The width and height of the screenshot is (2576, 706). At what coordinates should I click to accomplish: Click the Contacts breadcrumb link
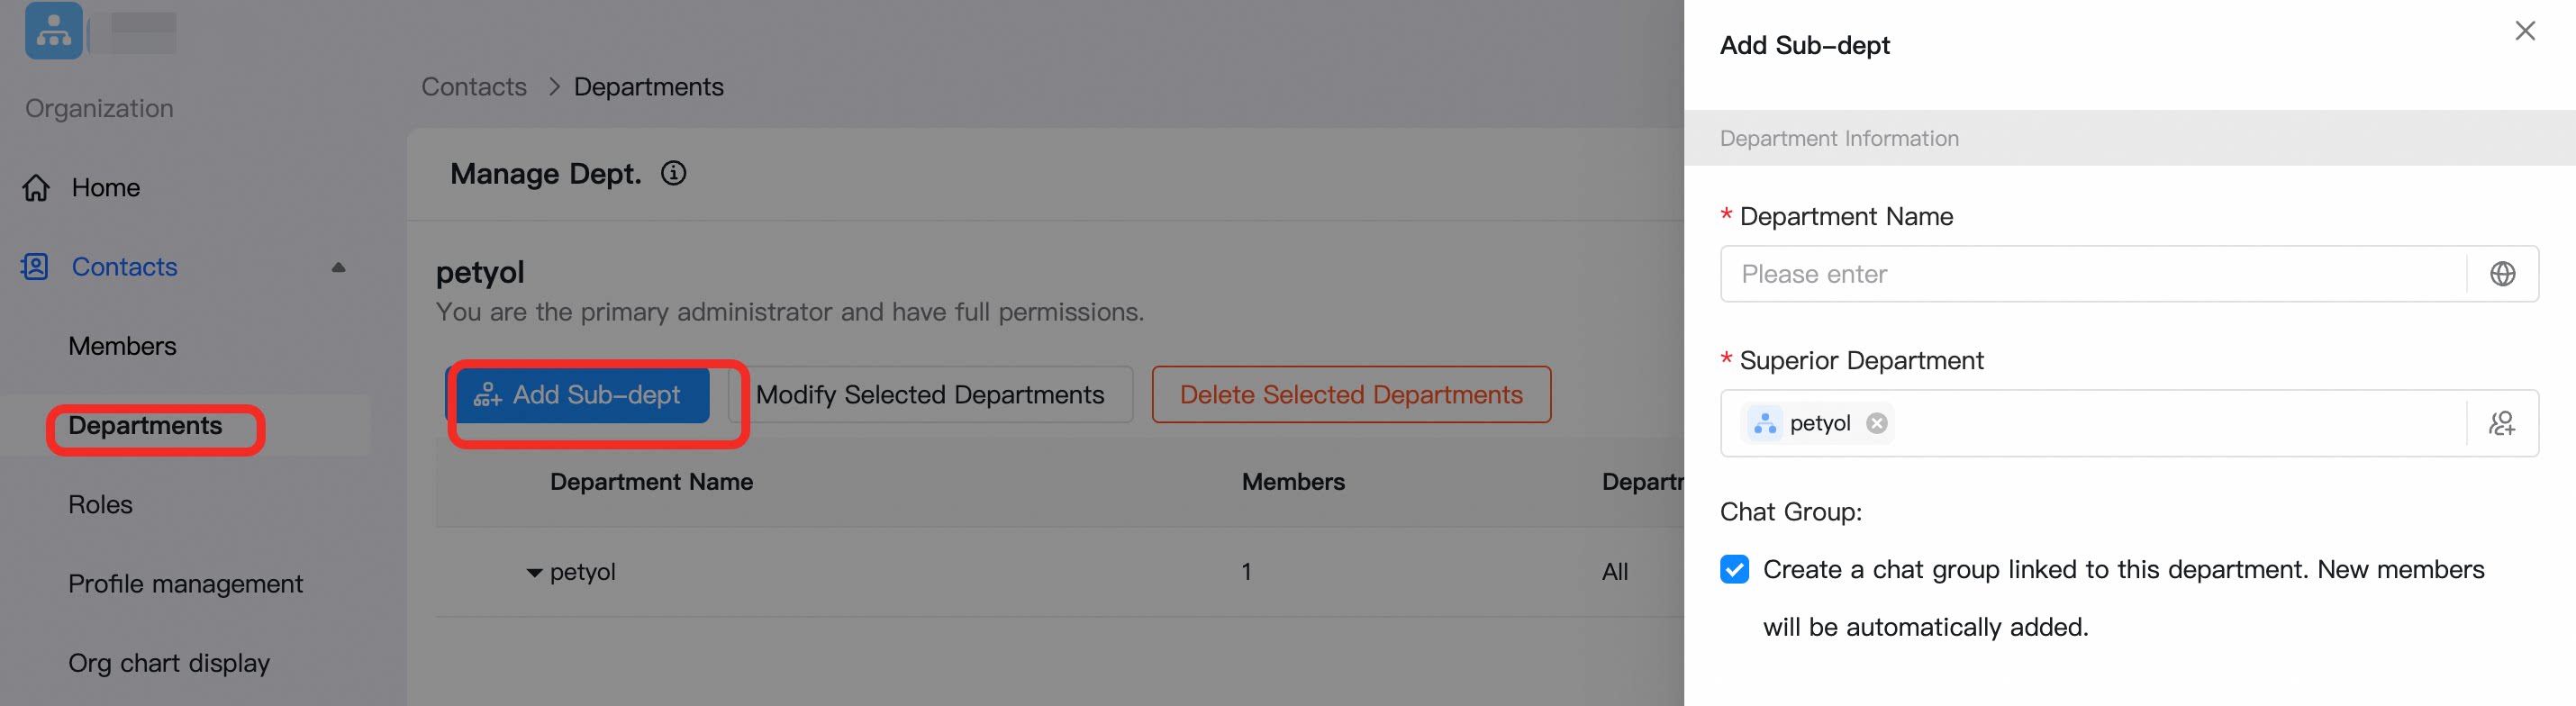tap(474, 87)
